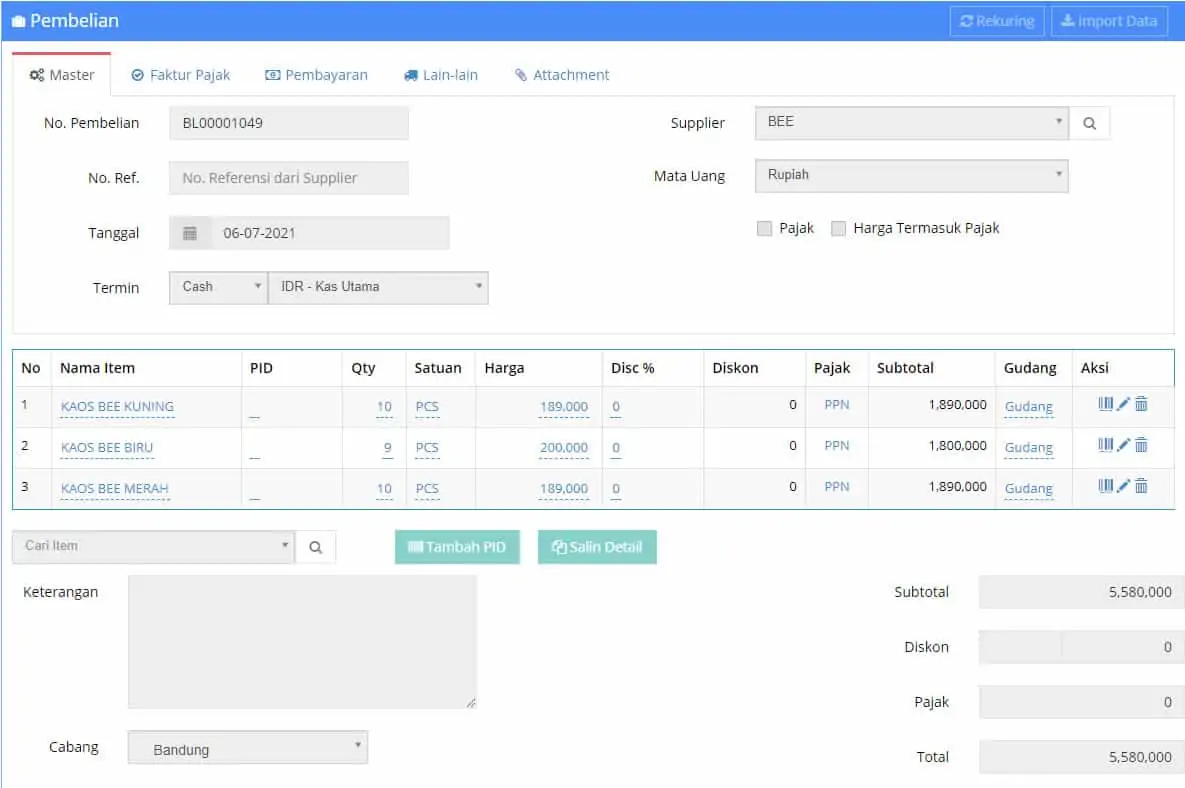Screen dimensions: 1185x788
Task: Open the IDR - Kas Utama dropdown
Action: [379, 287]
